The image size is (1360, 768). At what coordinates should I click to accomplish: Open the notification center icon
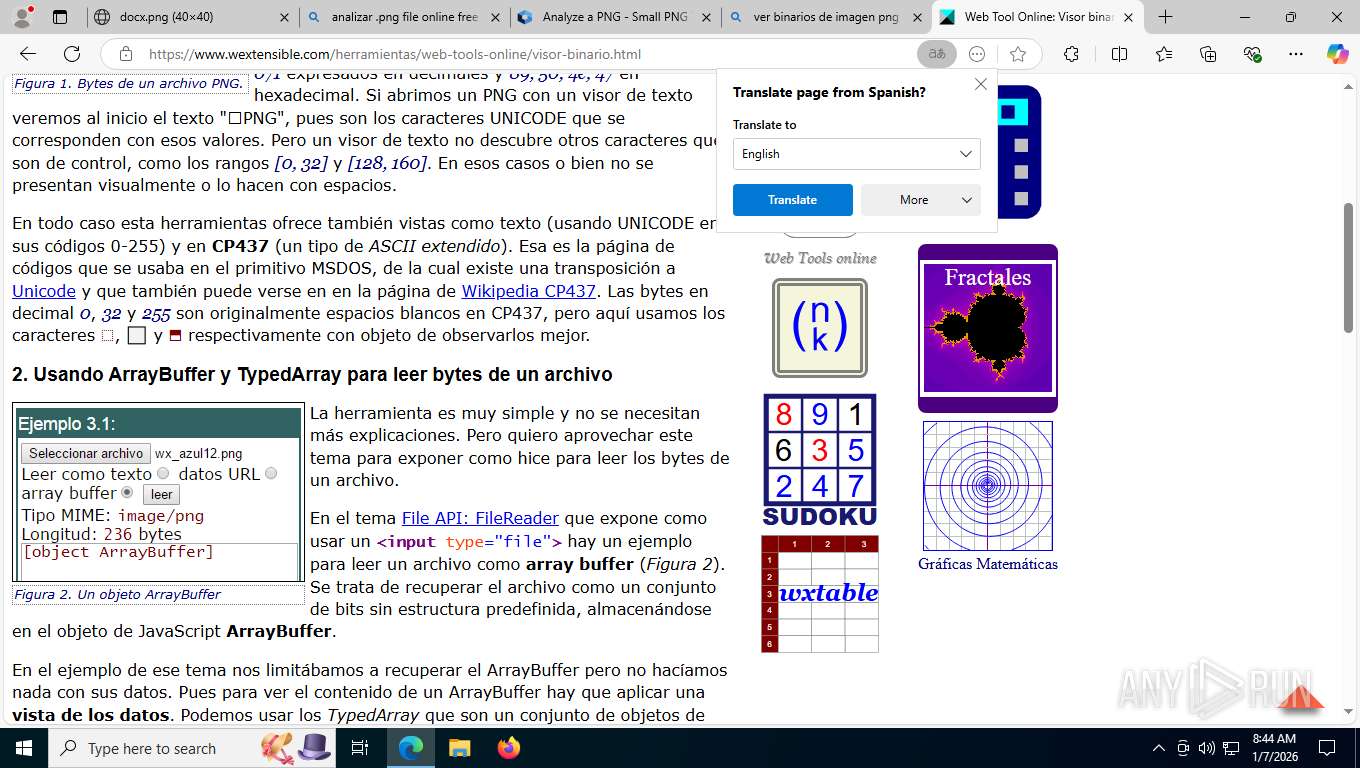point(1327,748)
